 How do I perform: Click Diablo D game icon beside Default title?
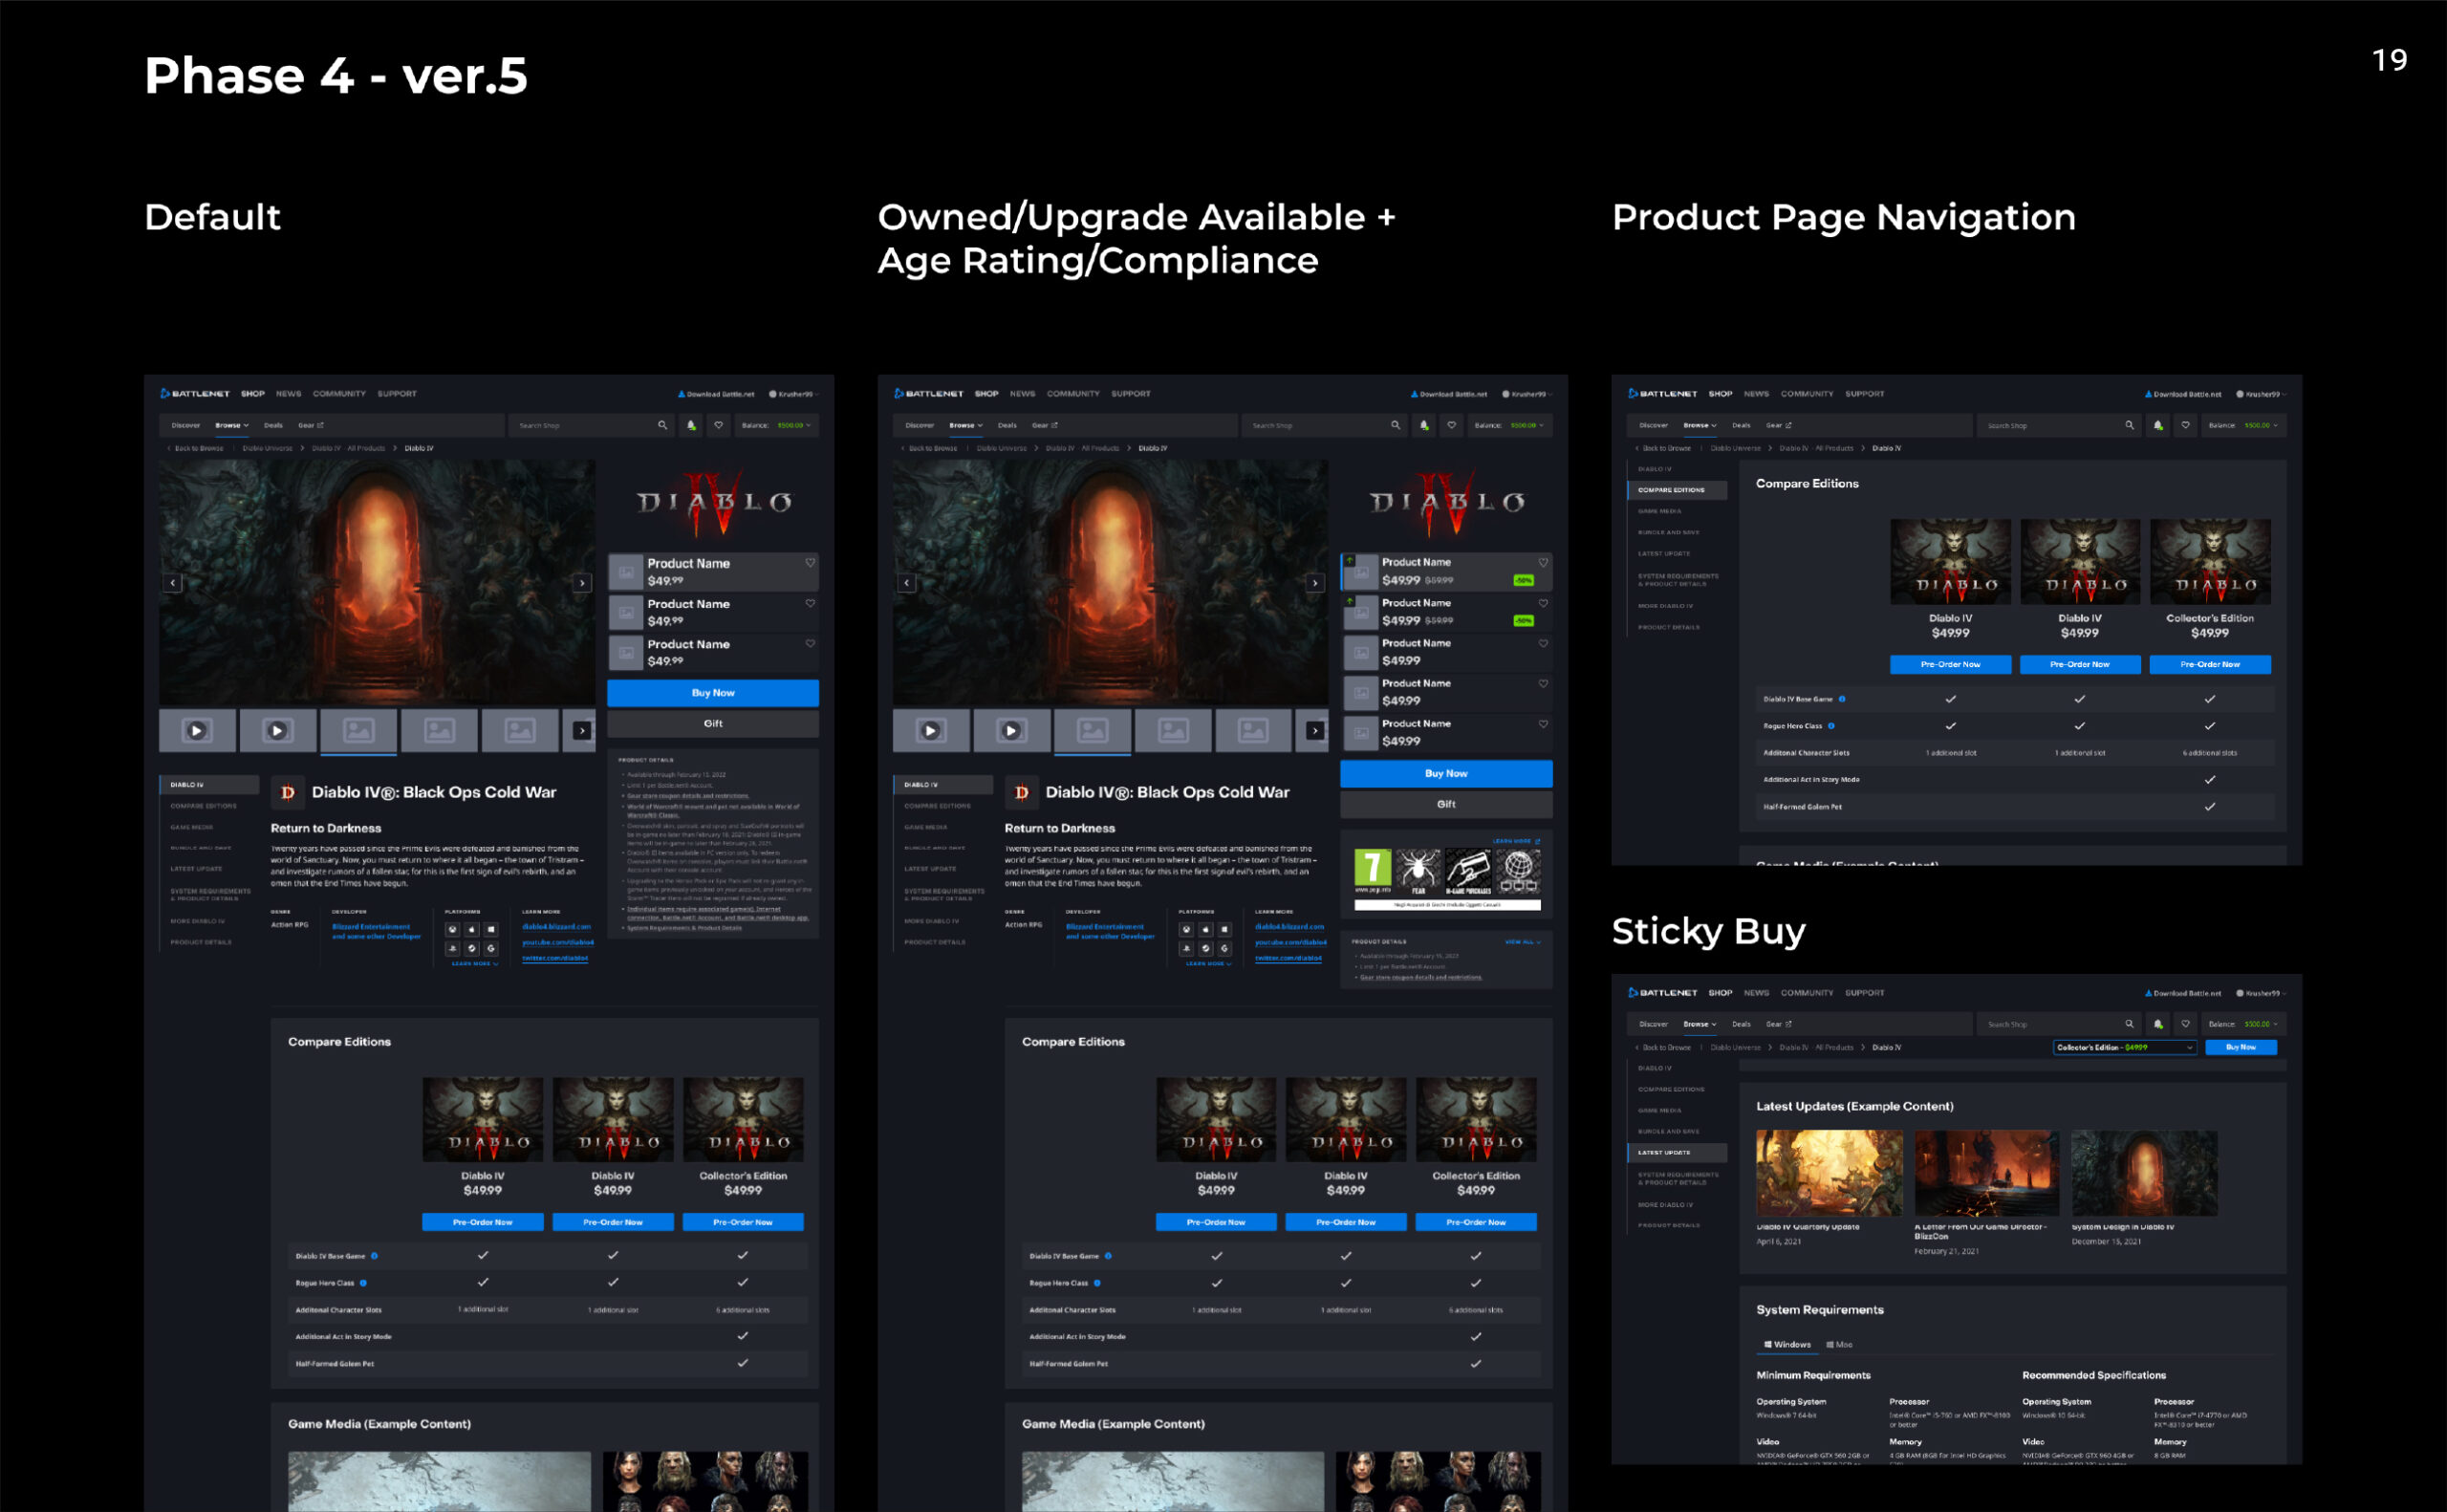(288, 792)
